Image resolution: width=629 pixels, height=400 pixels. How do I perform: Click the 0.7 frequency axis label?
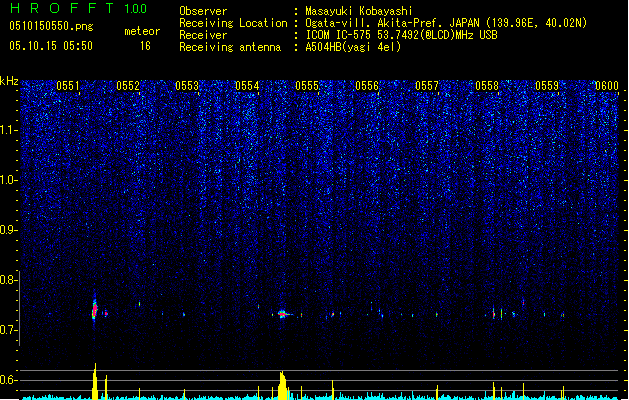[8, 330]
